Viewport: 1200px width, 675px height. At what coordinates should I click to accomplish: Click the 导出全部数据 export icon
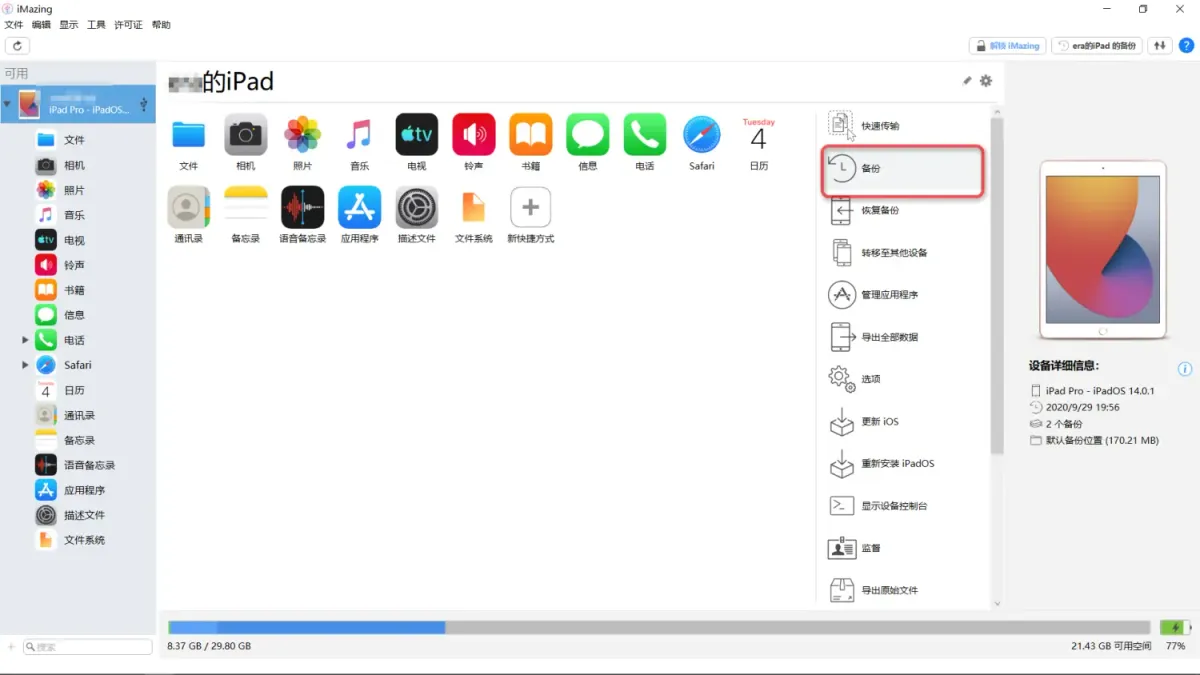pyautogui.click(x=841, y=336)
